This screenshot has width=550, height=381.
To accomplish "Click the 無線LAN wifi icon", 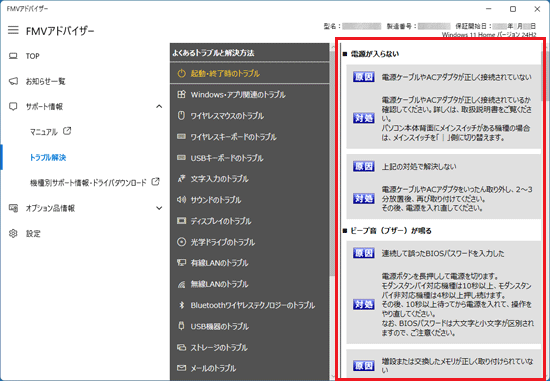I will (x=181, y=284).
